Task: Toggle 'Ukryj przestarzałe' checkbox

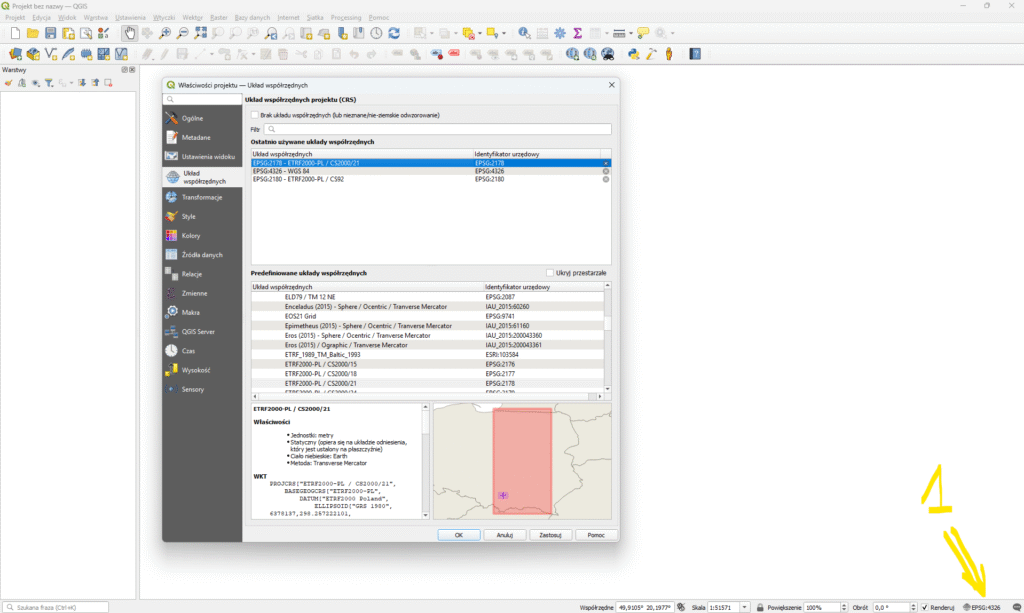Action: tap(550, 273)
